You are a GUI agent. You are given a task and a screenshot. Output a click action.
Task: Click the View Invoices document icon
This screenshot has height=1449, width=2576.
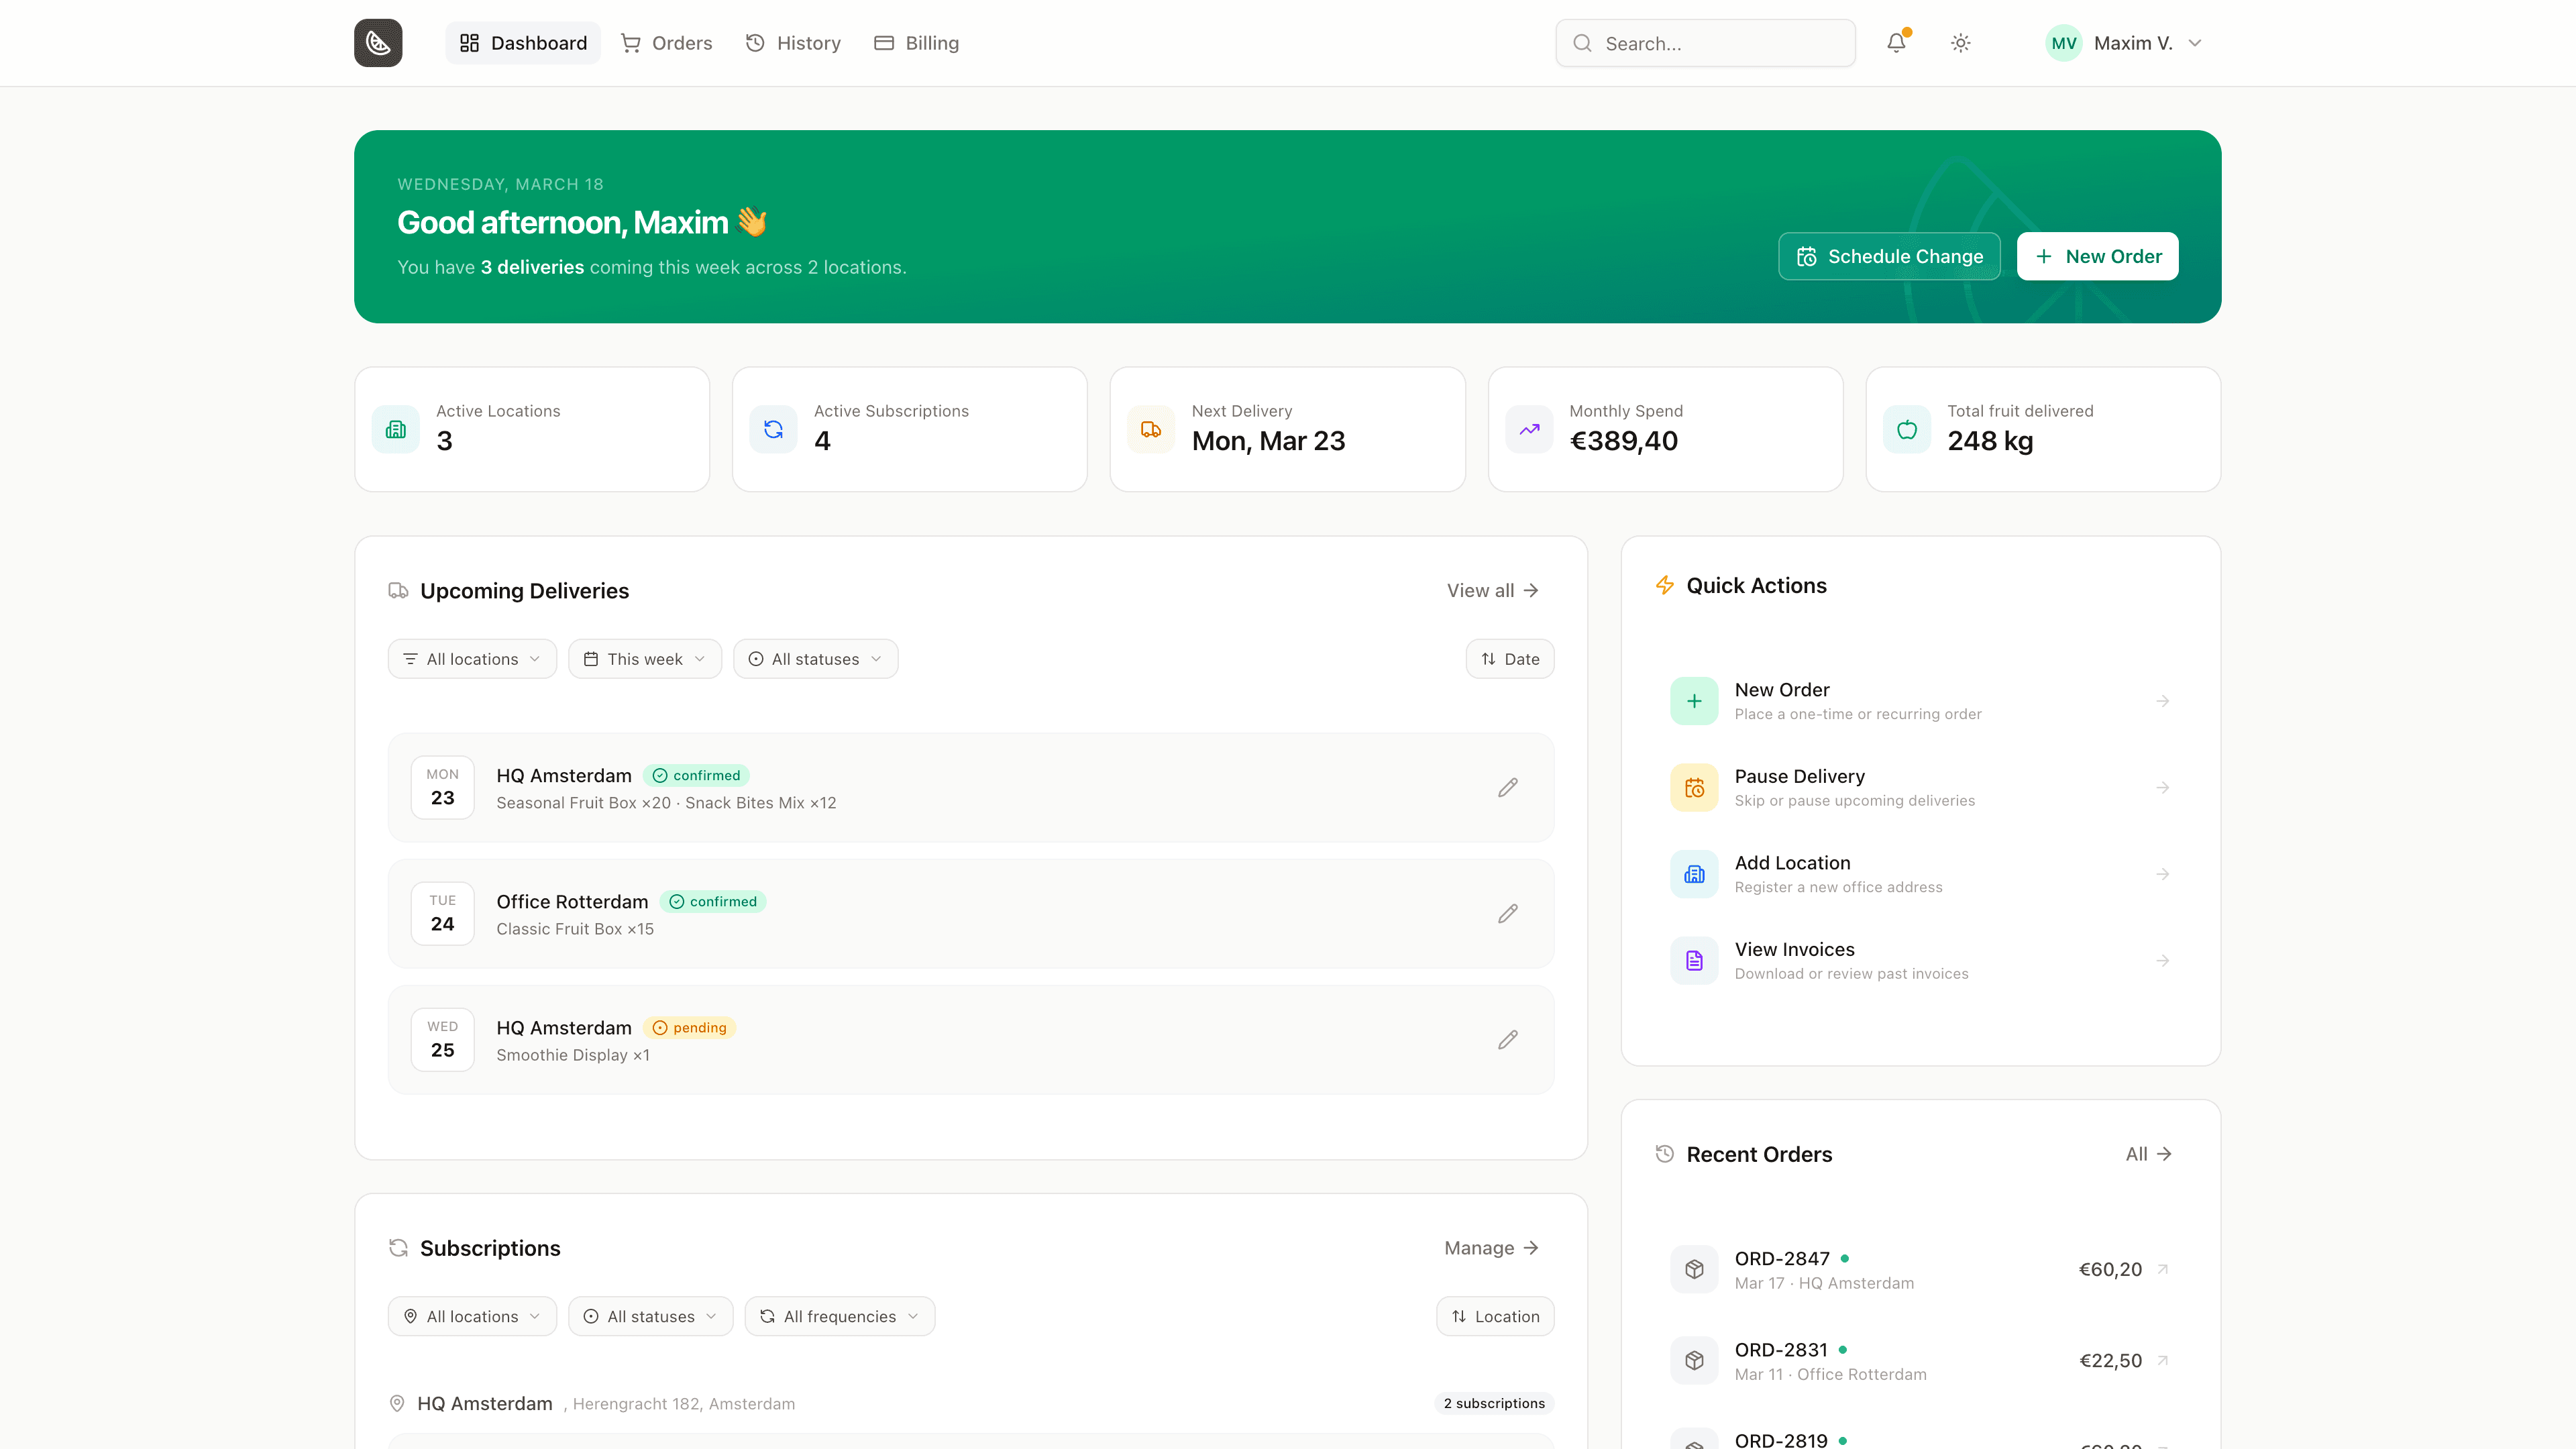(1694, 961)
